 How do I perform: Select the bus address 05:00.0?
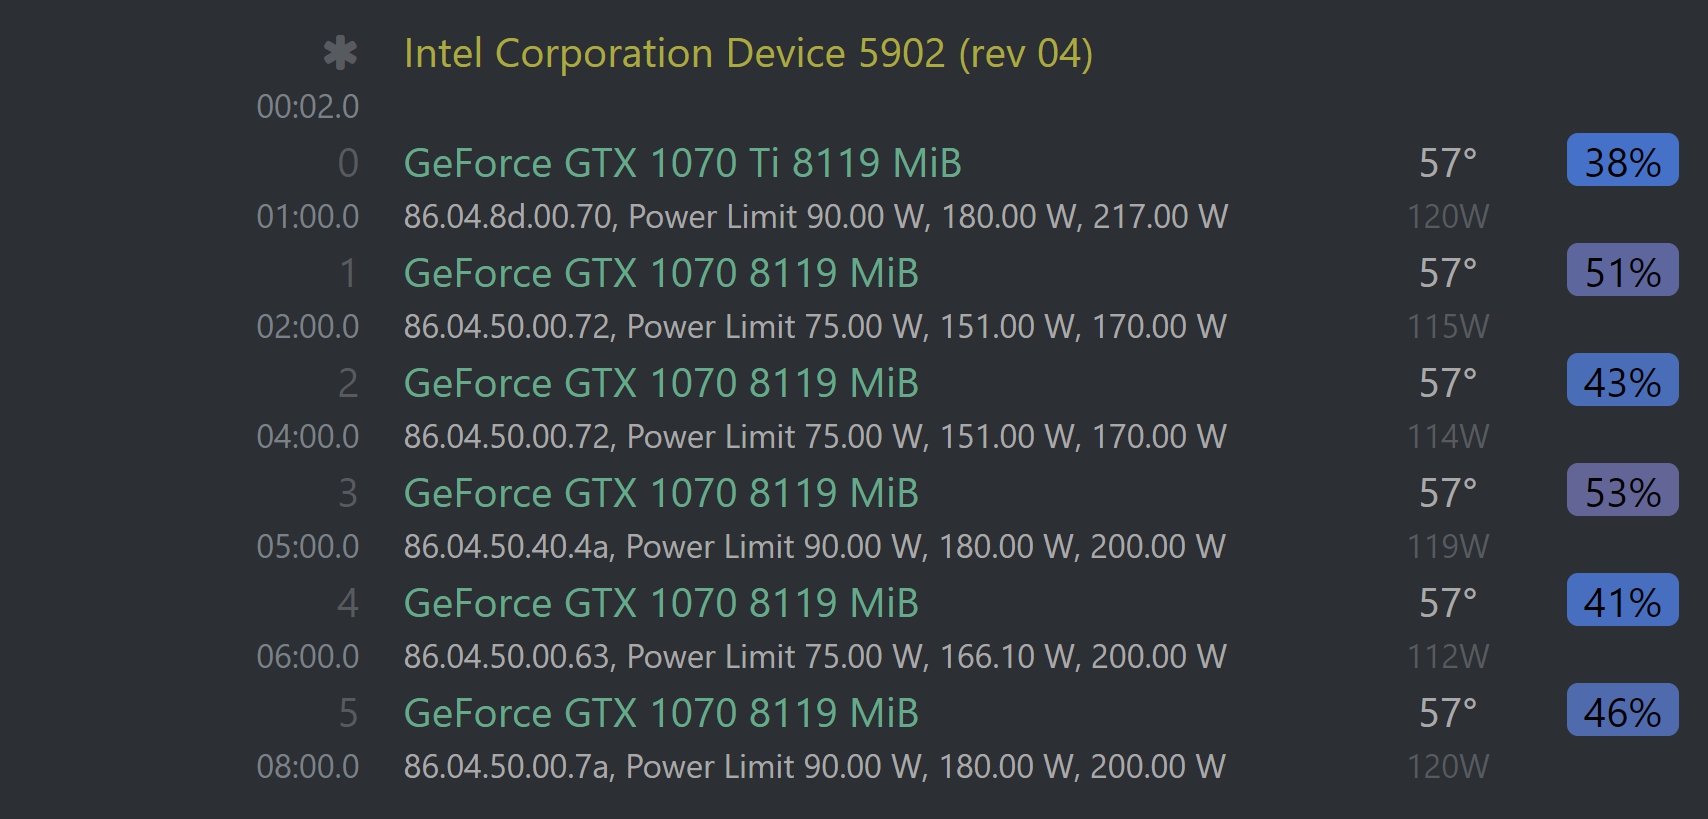click(308, 547)
